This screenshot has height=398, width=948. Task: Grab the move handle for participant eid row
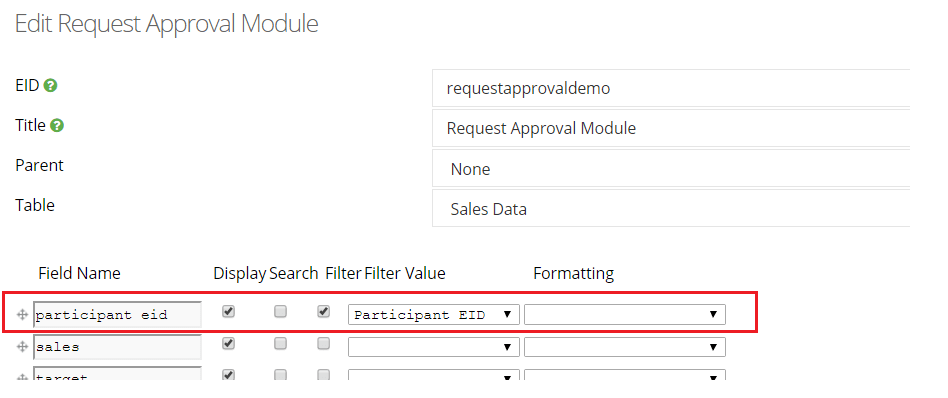pyautogui.click(x=22, y=315)
